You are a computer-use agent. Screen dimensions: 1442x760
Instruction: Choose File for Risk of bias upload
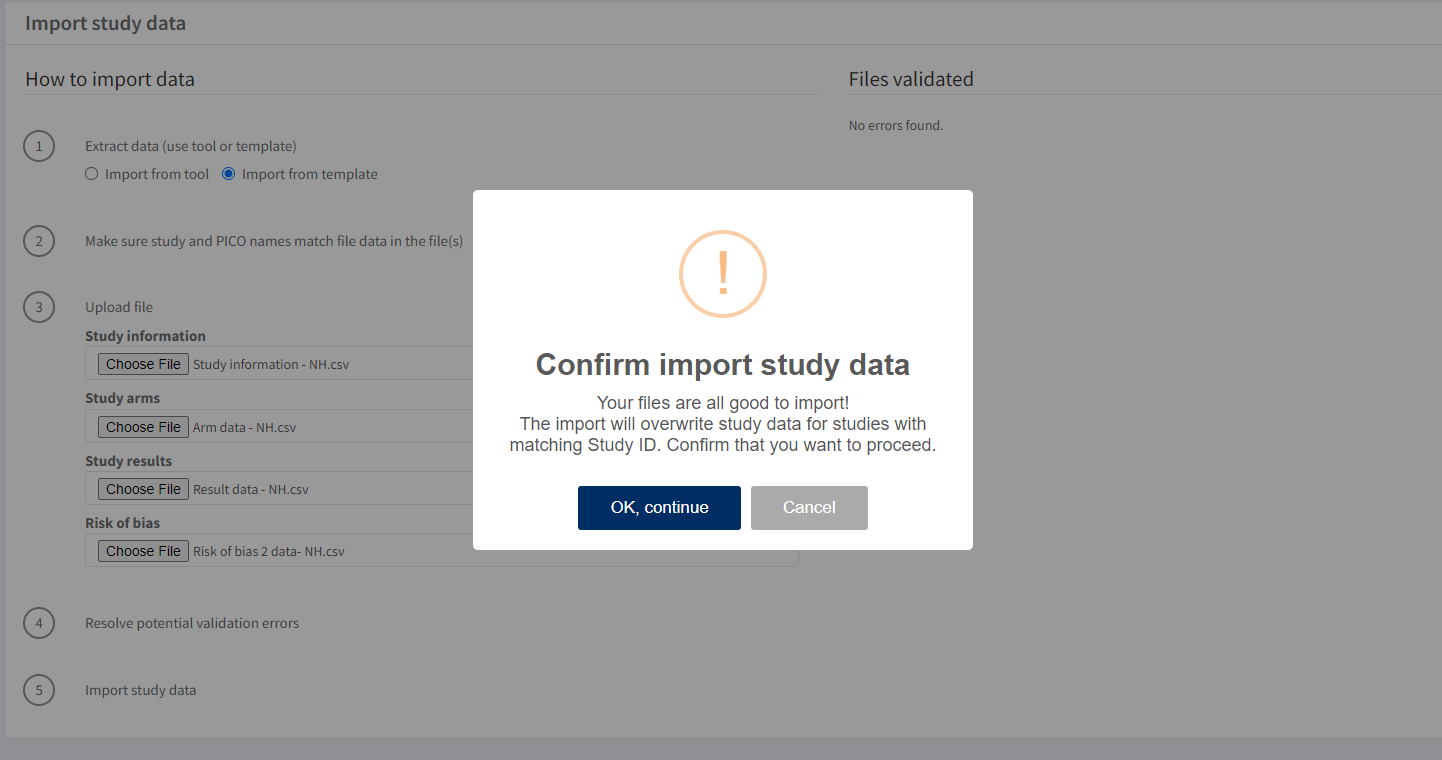pos(143,550)
